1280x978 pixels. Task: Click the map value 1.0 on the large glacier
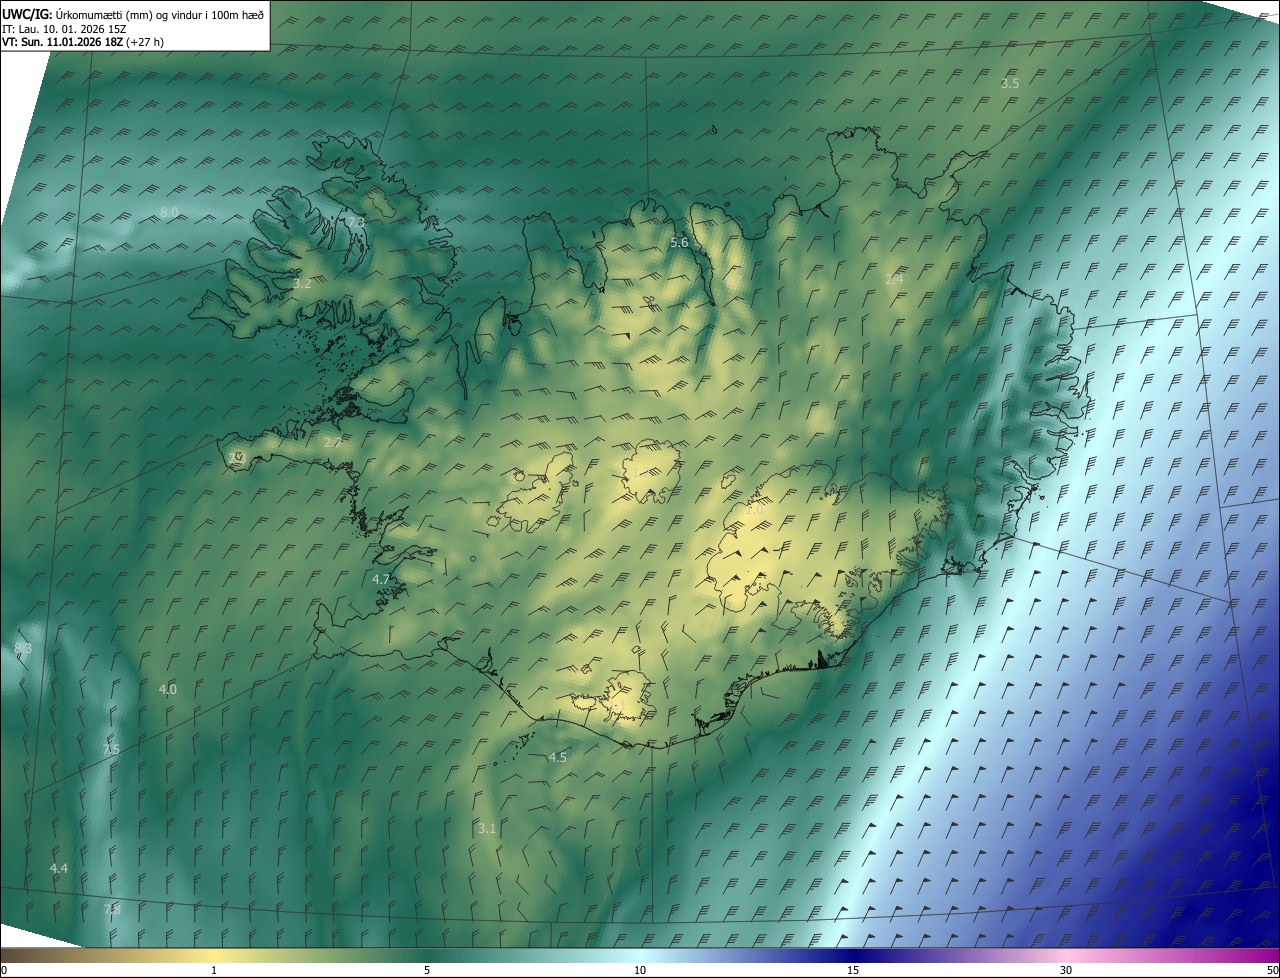coord(754,510)
